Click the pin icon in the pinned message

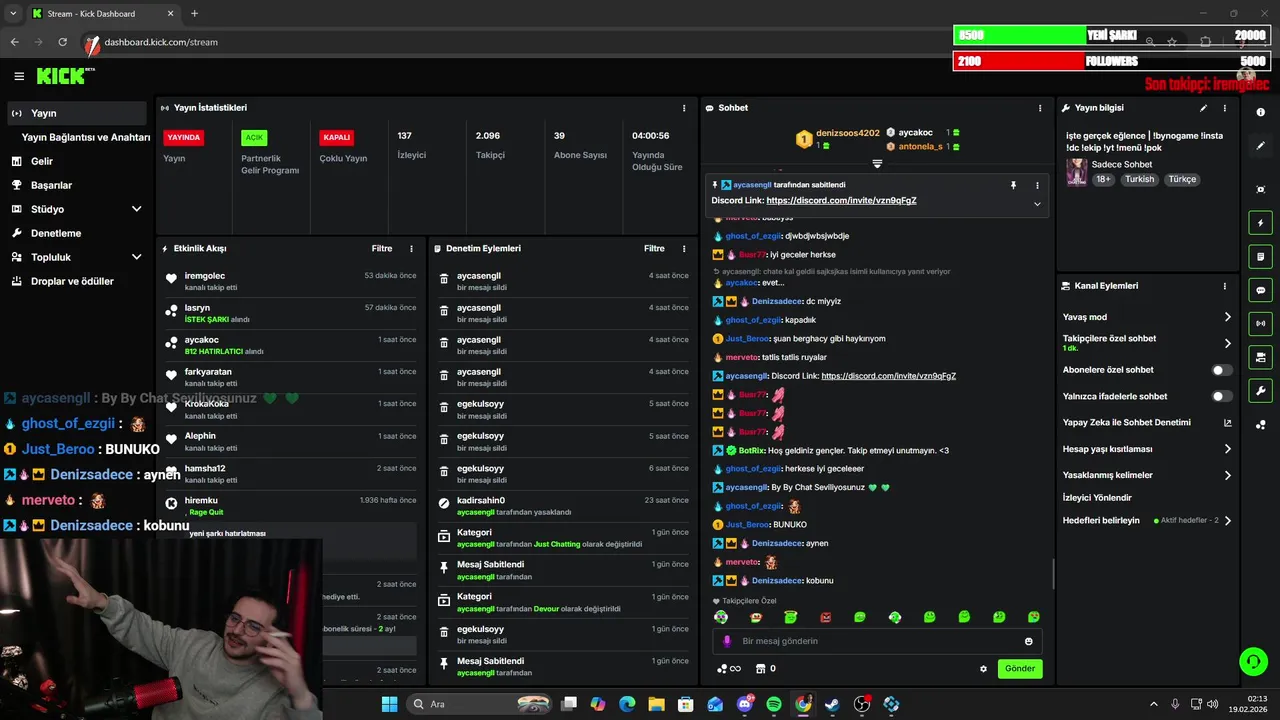pyautogui.click(x=1013, y=185)
